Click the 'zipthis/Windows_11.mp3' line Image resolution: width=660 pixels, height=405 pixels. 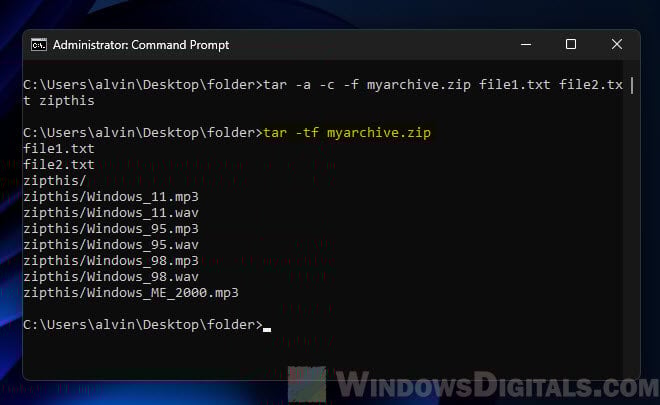coord(111,197)
